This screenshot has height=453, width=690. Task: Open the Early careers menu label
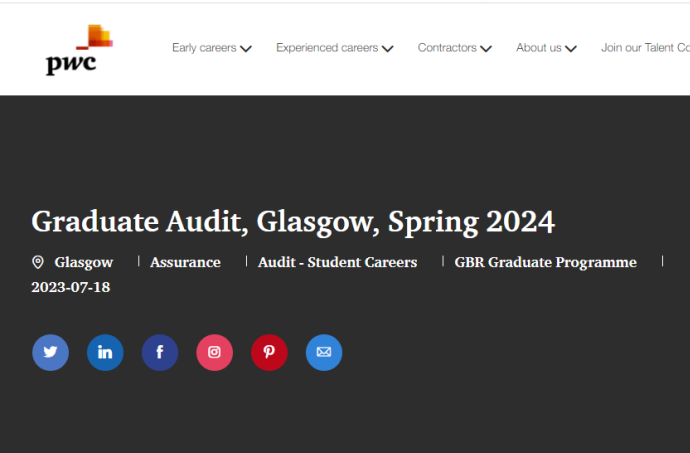point(204,48)
